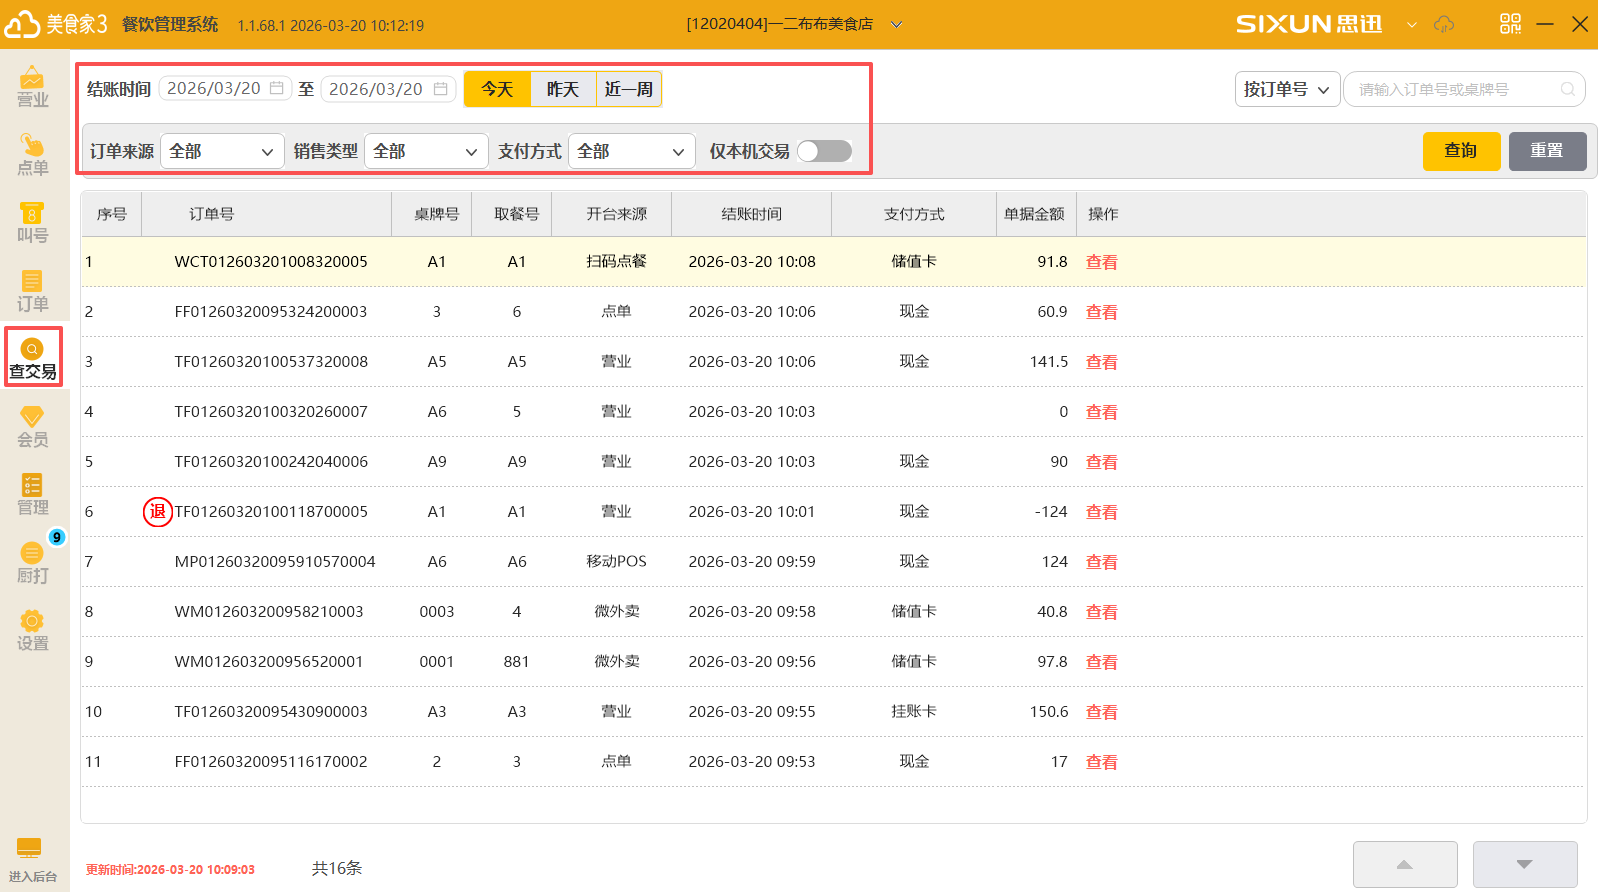This screenshot has height=892, width=1598.
Task: Click the 查询 search button
Action: (x=1461, y=151)
